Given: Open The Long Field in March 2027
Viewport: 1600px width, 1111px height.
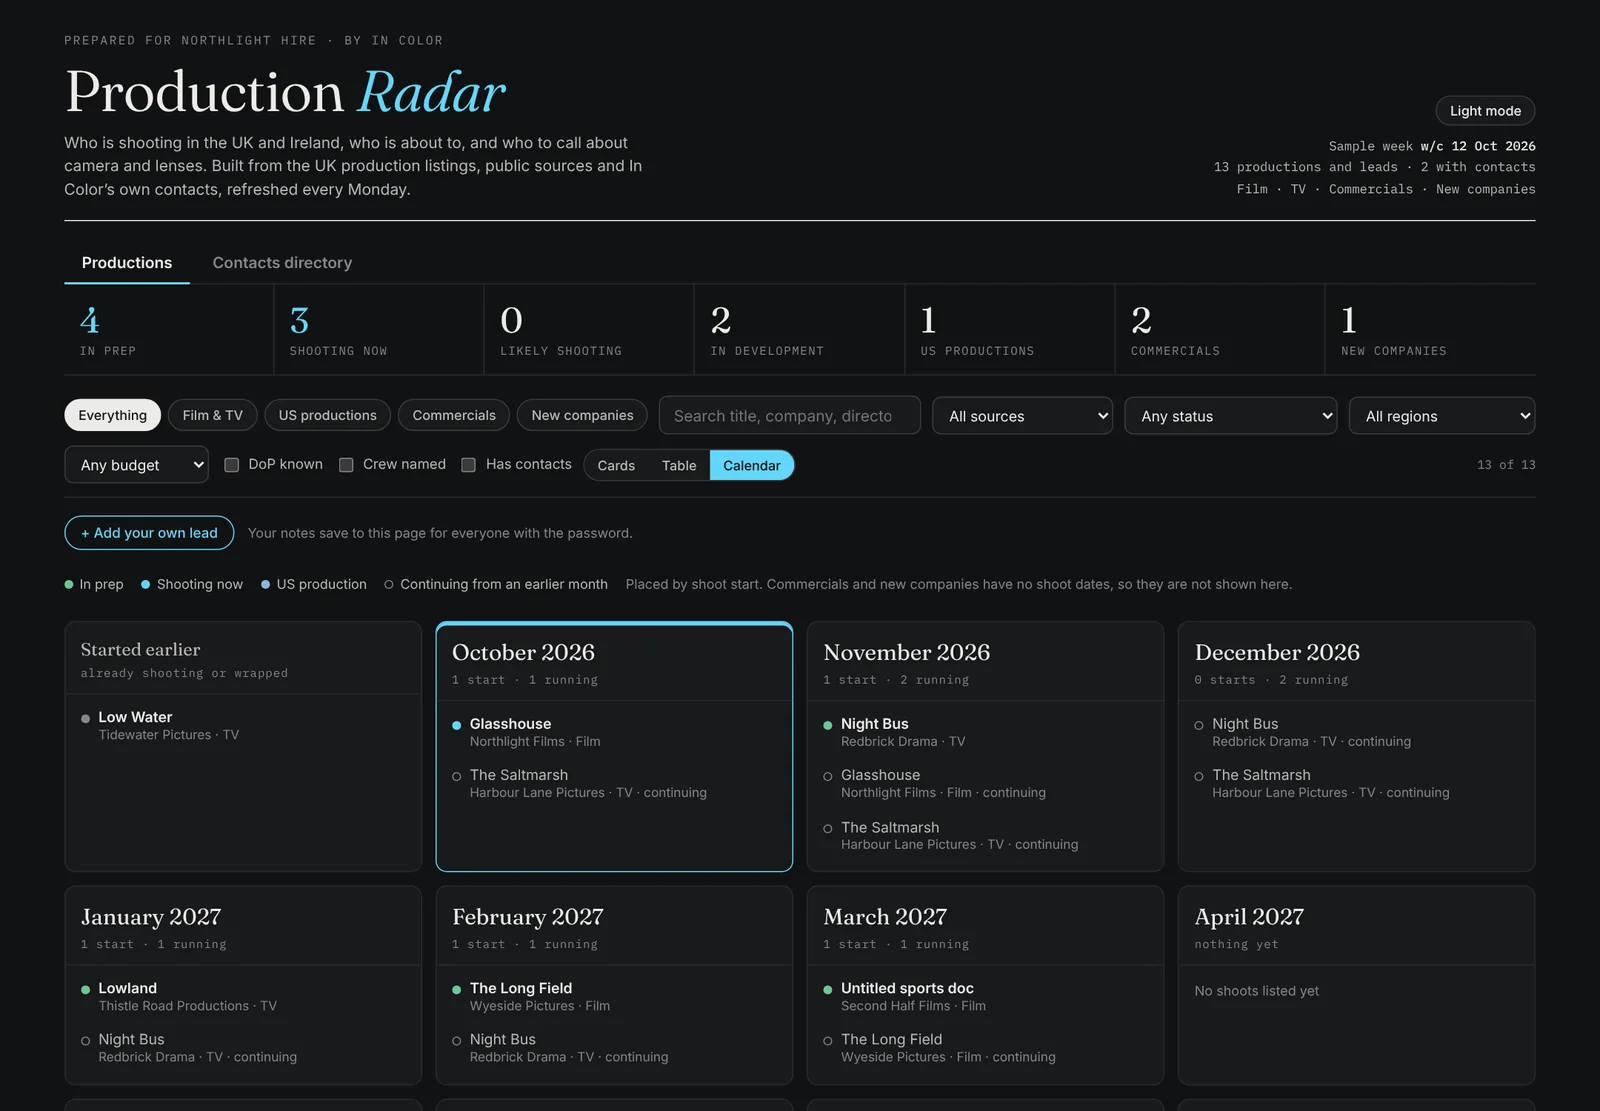Looking at the screenshot, I should [985, 1047].
